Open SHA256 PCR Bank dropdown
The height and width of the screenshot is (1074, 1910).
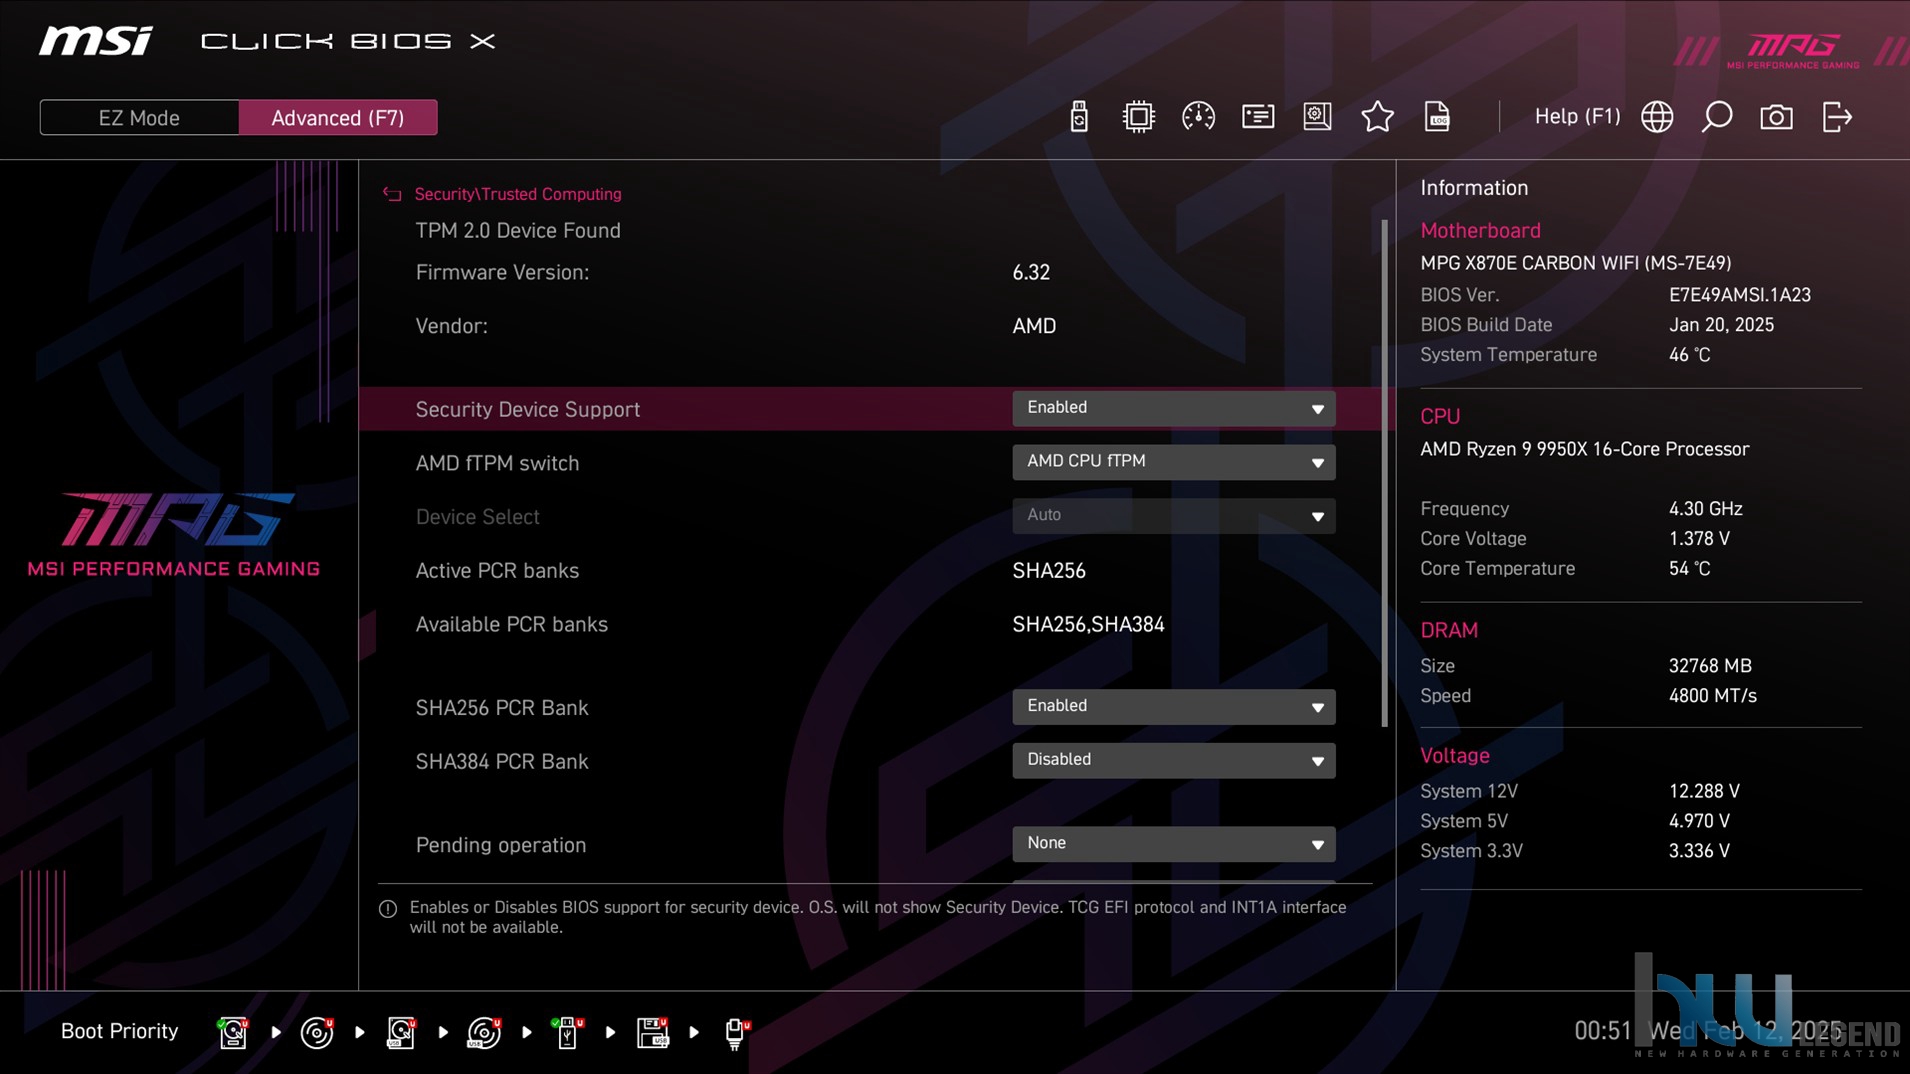[1173, 707]
